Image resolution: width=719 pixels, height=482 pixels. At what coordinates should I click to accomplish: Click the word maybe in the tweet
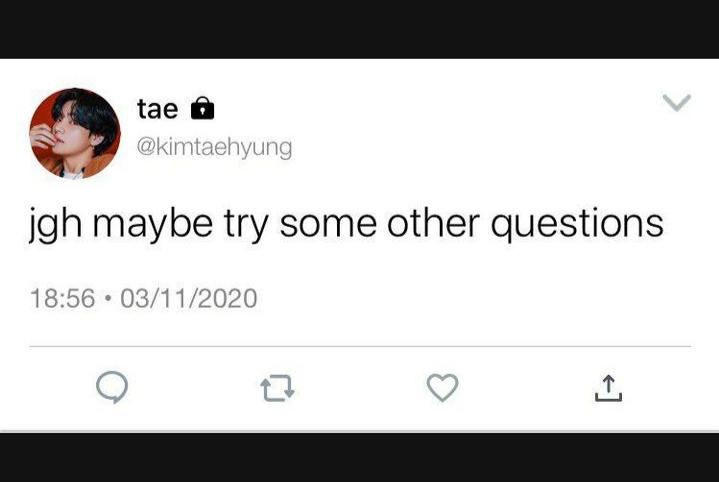pyautogui.click(x=153, y=224)
